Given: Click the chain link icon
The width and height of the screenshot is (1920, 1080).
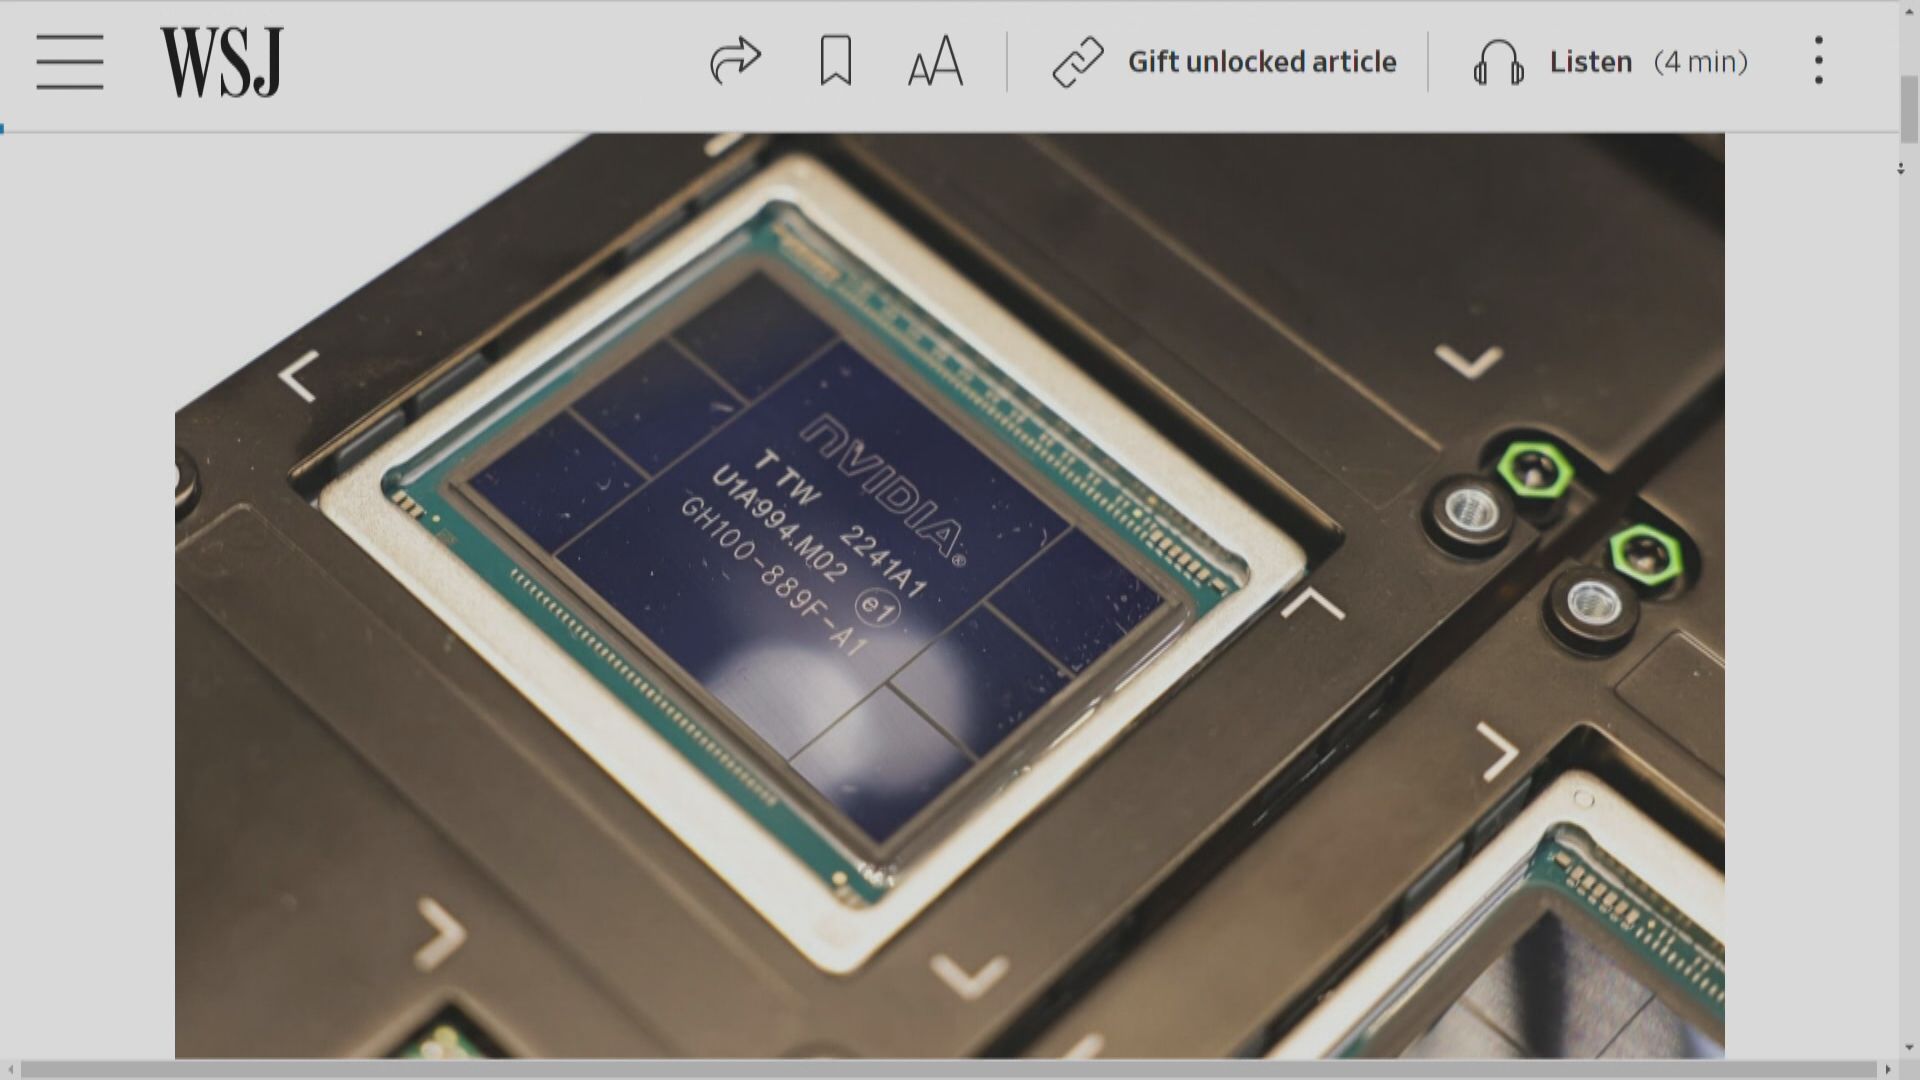Looking at the screenshot, I should tap(1078, 62).
